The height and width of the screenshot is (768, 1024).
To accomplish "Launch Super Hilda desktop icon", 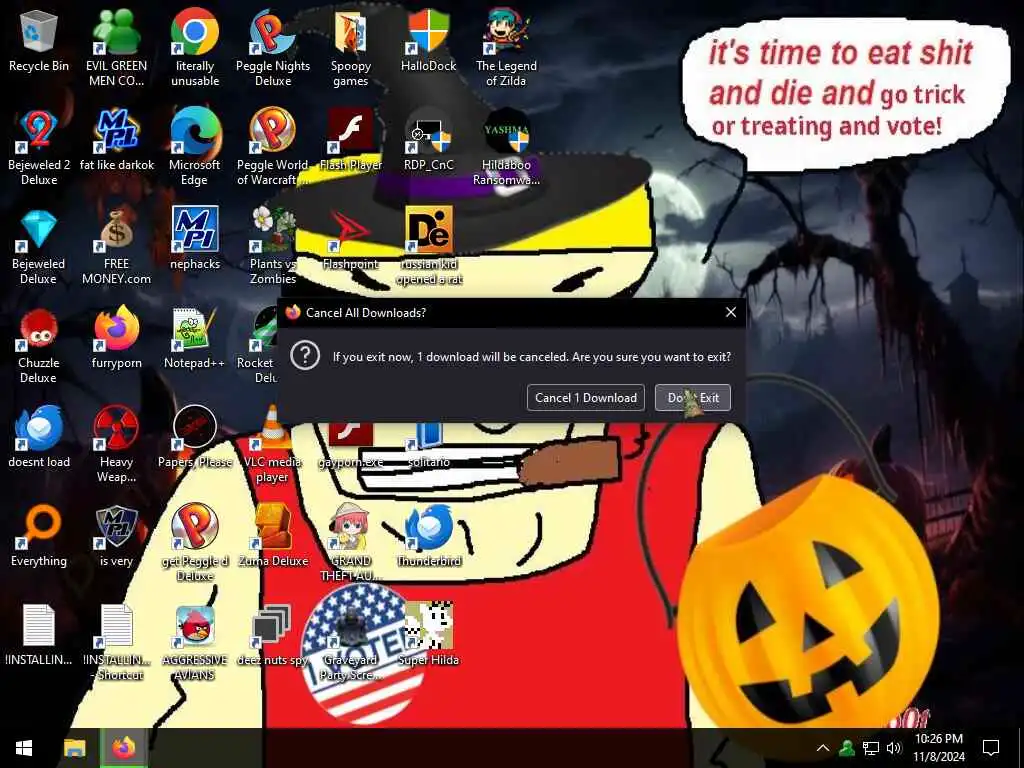I will click(429, 635).
